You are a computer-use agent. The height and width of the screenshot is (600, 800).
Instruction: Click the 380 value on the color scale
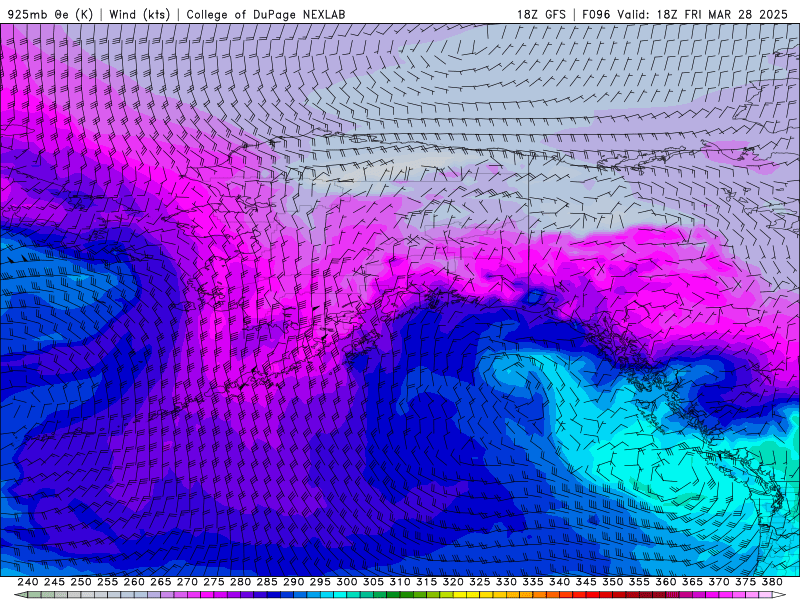coord(772,582)
